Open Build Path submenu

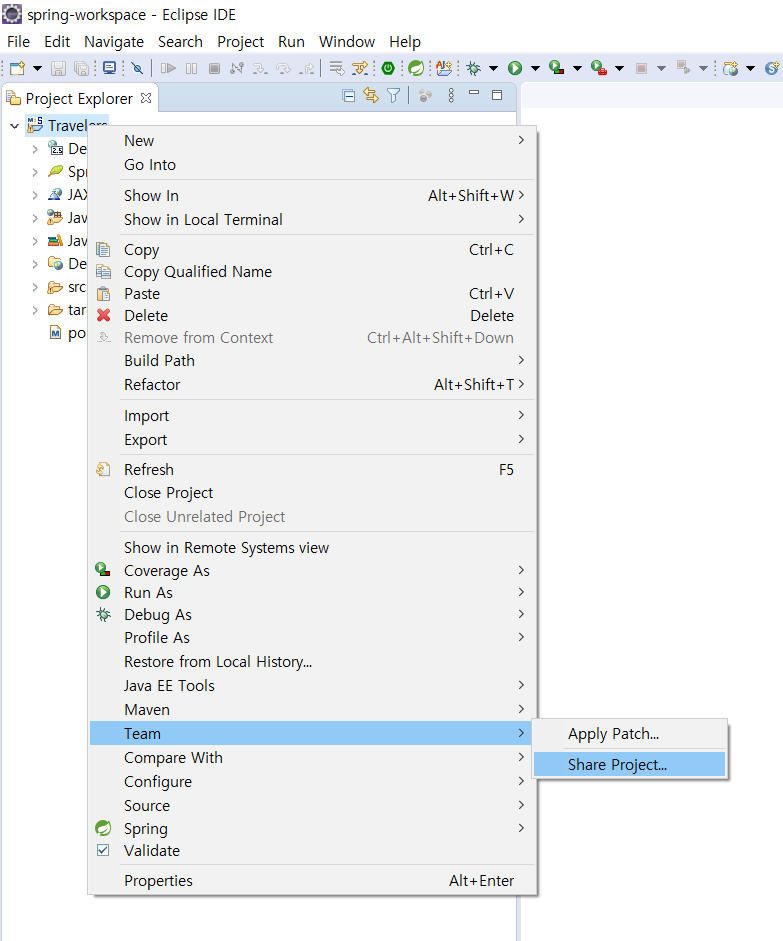tap(312, 361)
